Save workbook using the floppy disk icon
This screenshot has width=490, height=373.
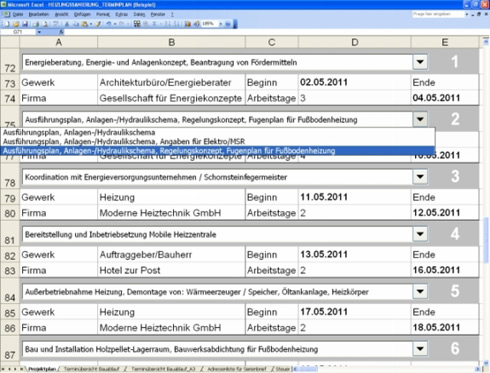tap(25, 24)
